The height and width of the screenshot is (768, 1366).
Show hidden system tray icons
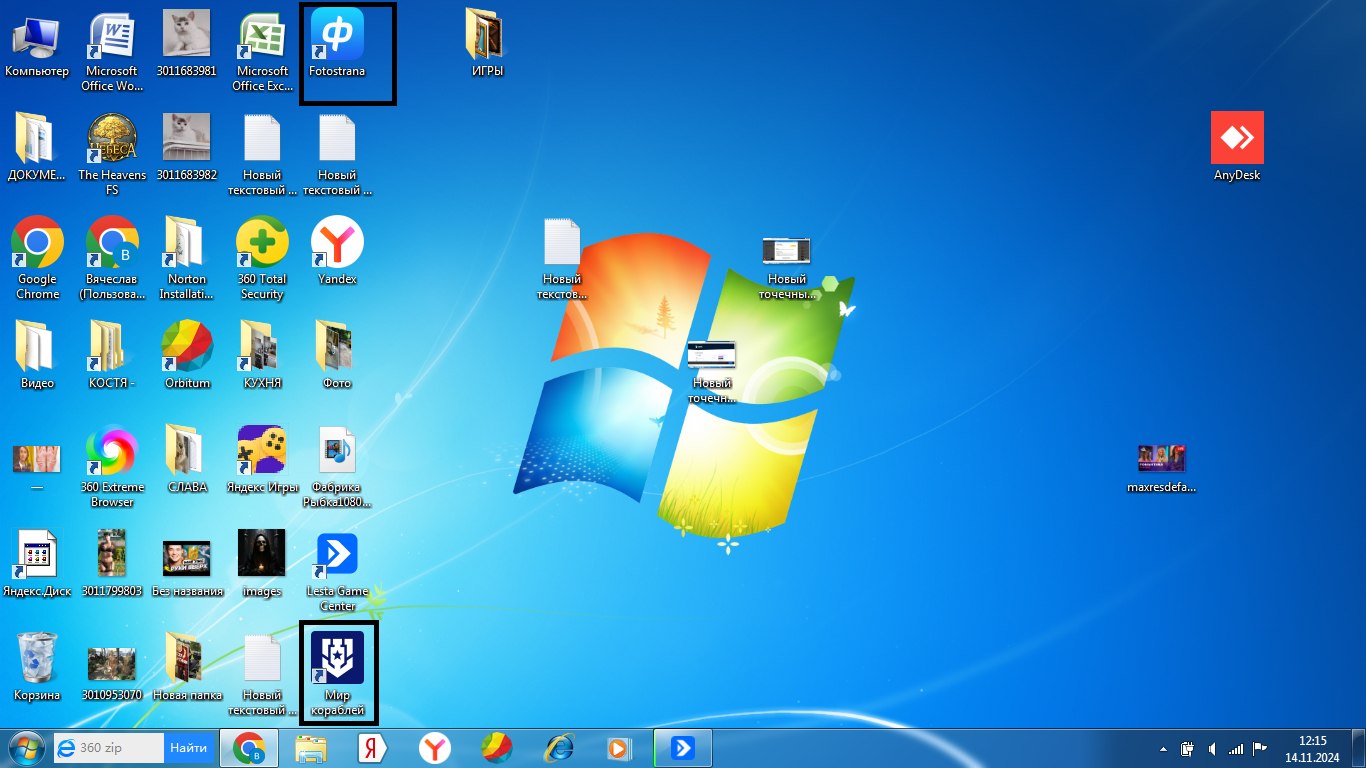pos(1163,748)
